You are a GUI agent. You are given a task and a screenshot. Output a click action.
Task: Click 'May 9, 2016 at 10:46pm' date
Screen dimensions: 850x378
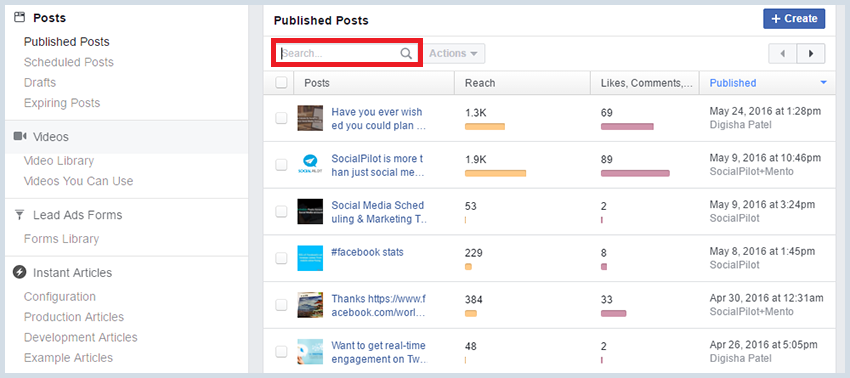pos(765,158)
